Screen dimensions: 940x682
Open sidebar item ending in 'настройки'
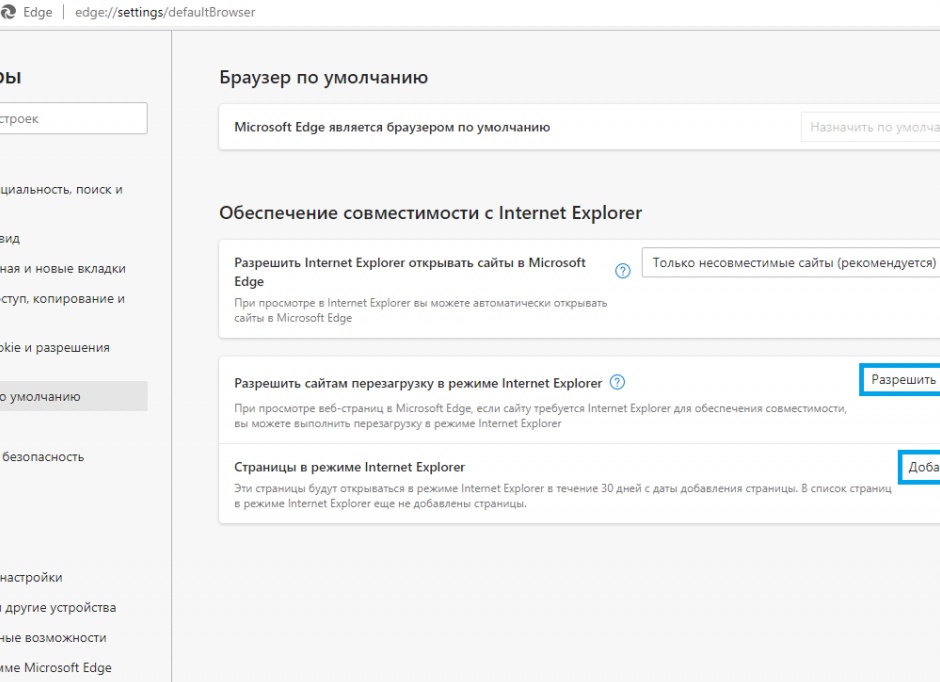pos(31,577)
